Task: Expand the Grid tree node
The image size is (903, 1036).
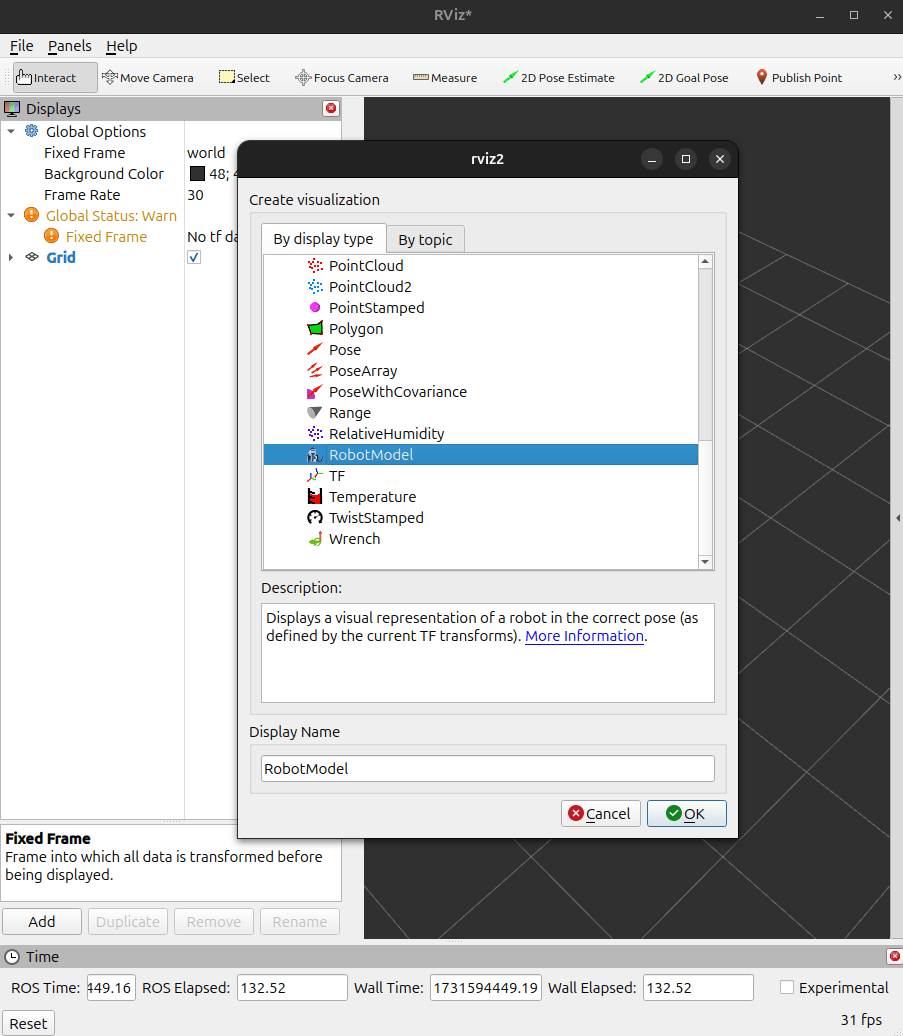Action: [11, 257]
